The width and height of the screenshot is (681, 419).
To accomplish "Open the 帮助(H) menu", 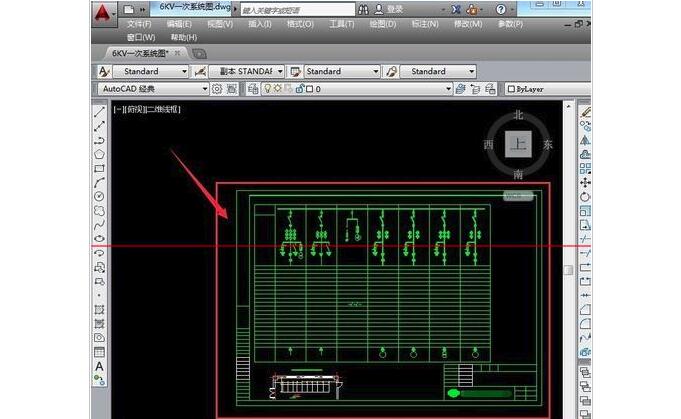I will pos(184,38).
